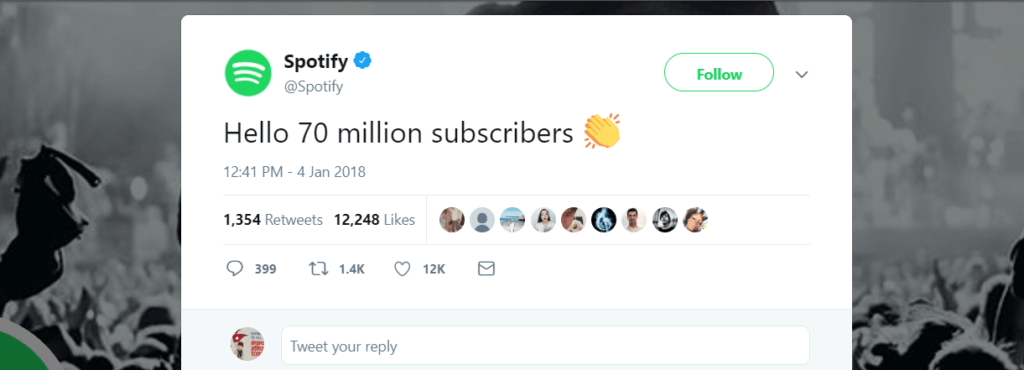This screenshot has height=370, width=1024.
Task: Click the retweet arrows icon
Action: coord(317,268)
